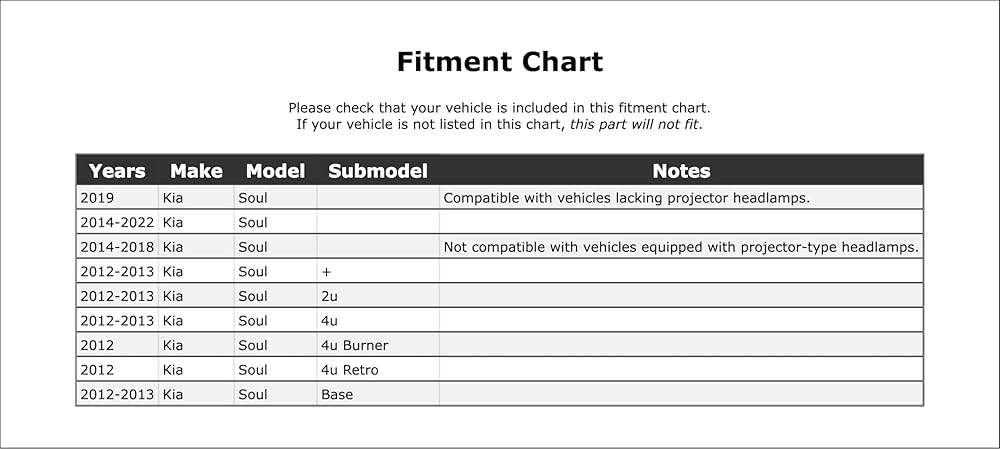Select the "Not compatible" projector-type headlamps note
The image size is (1000, 449).
pyautogui.click(x=680, y=247)
